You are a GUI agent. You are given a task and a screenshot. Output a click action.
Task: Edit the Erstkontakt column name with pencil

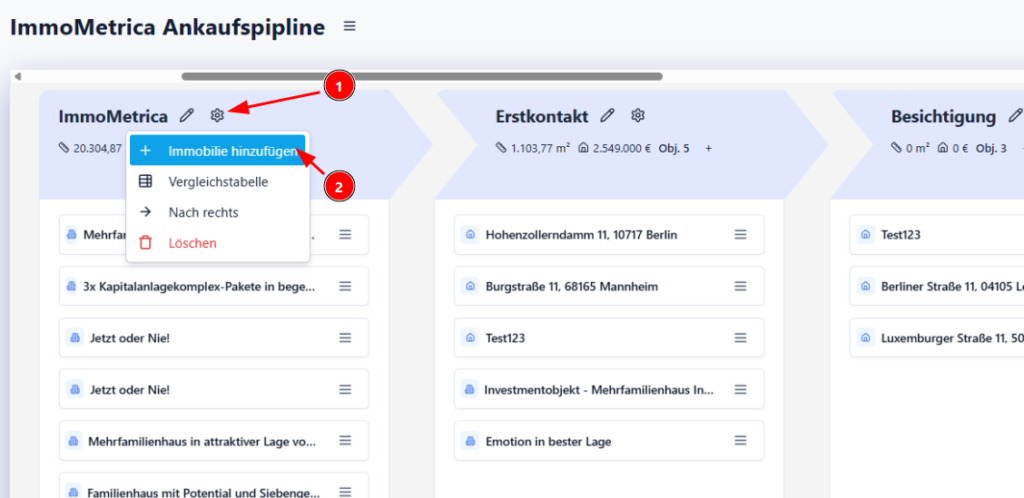pos(607,117)
